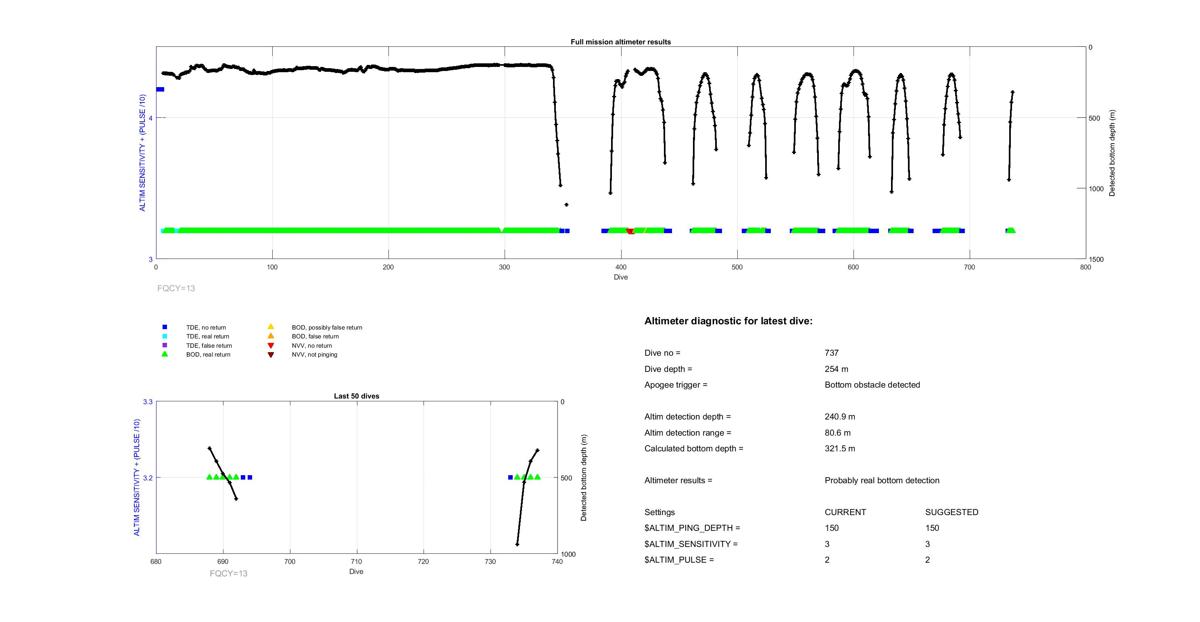Click the 'Dive' x-axis label of the Last 50 dives chart
The image size is (1200, 622).
[x=356, y=572]
